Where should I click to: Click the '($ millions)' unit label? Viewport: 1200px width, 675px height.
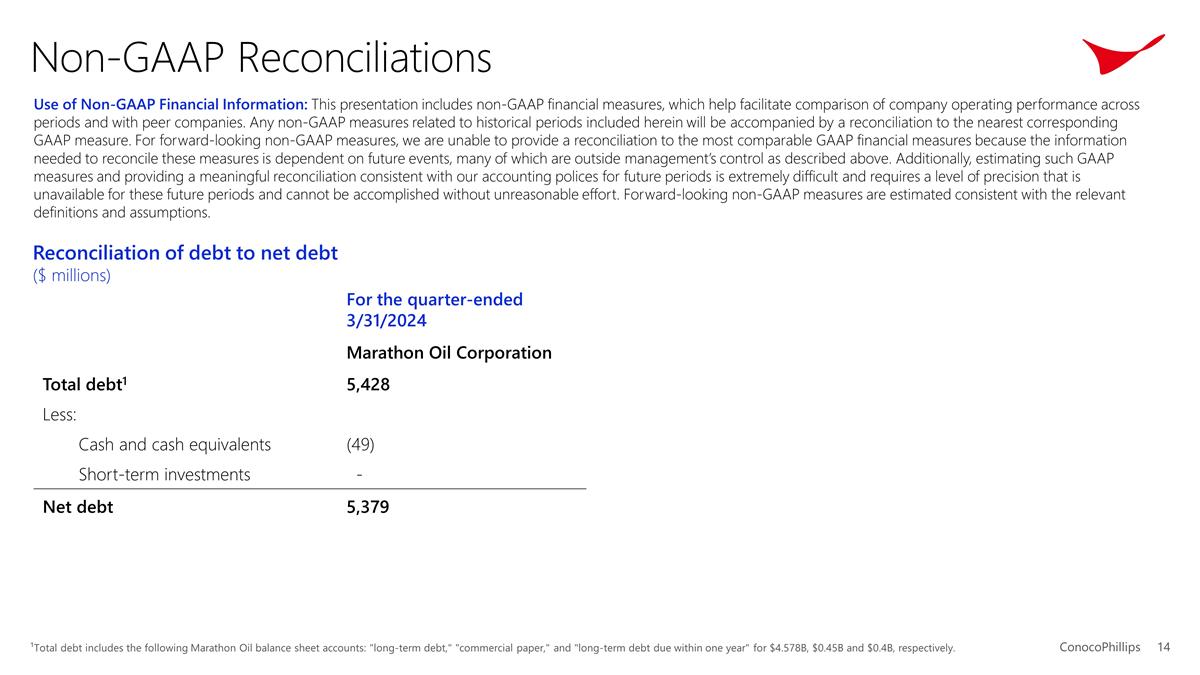coord(71,275)
